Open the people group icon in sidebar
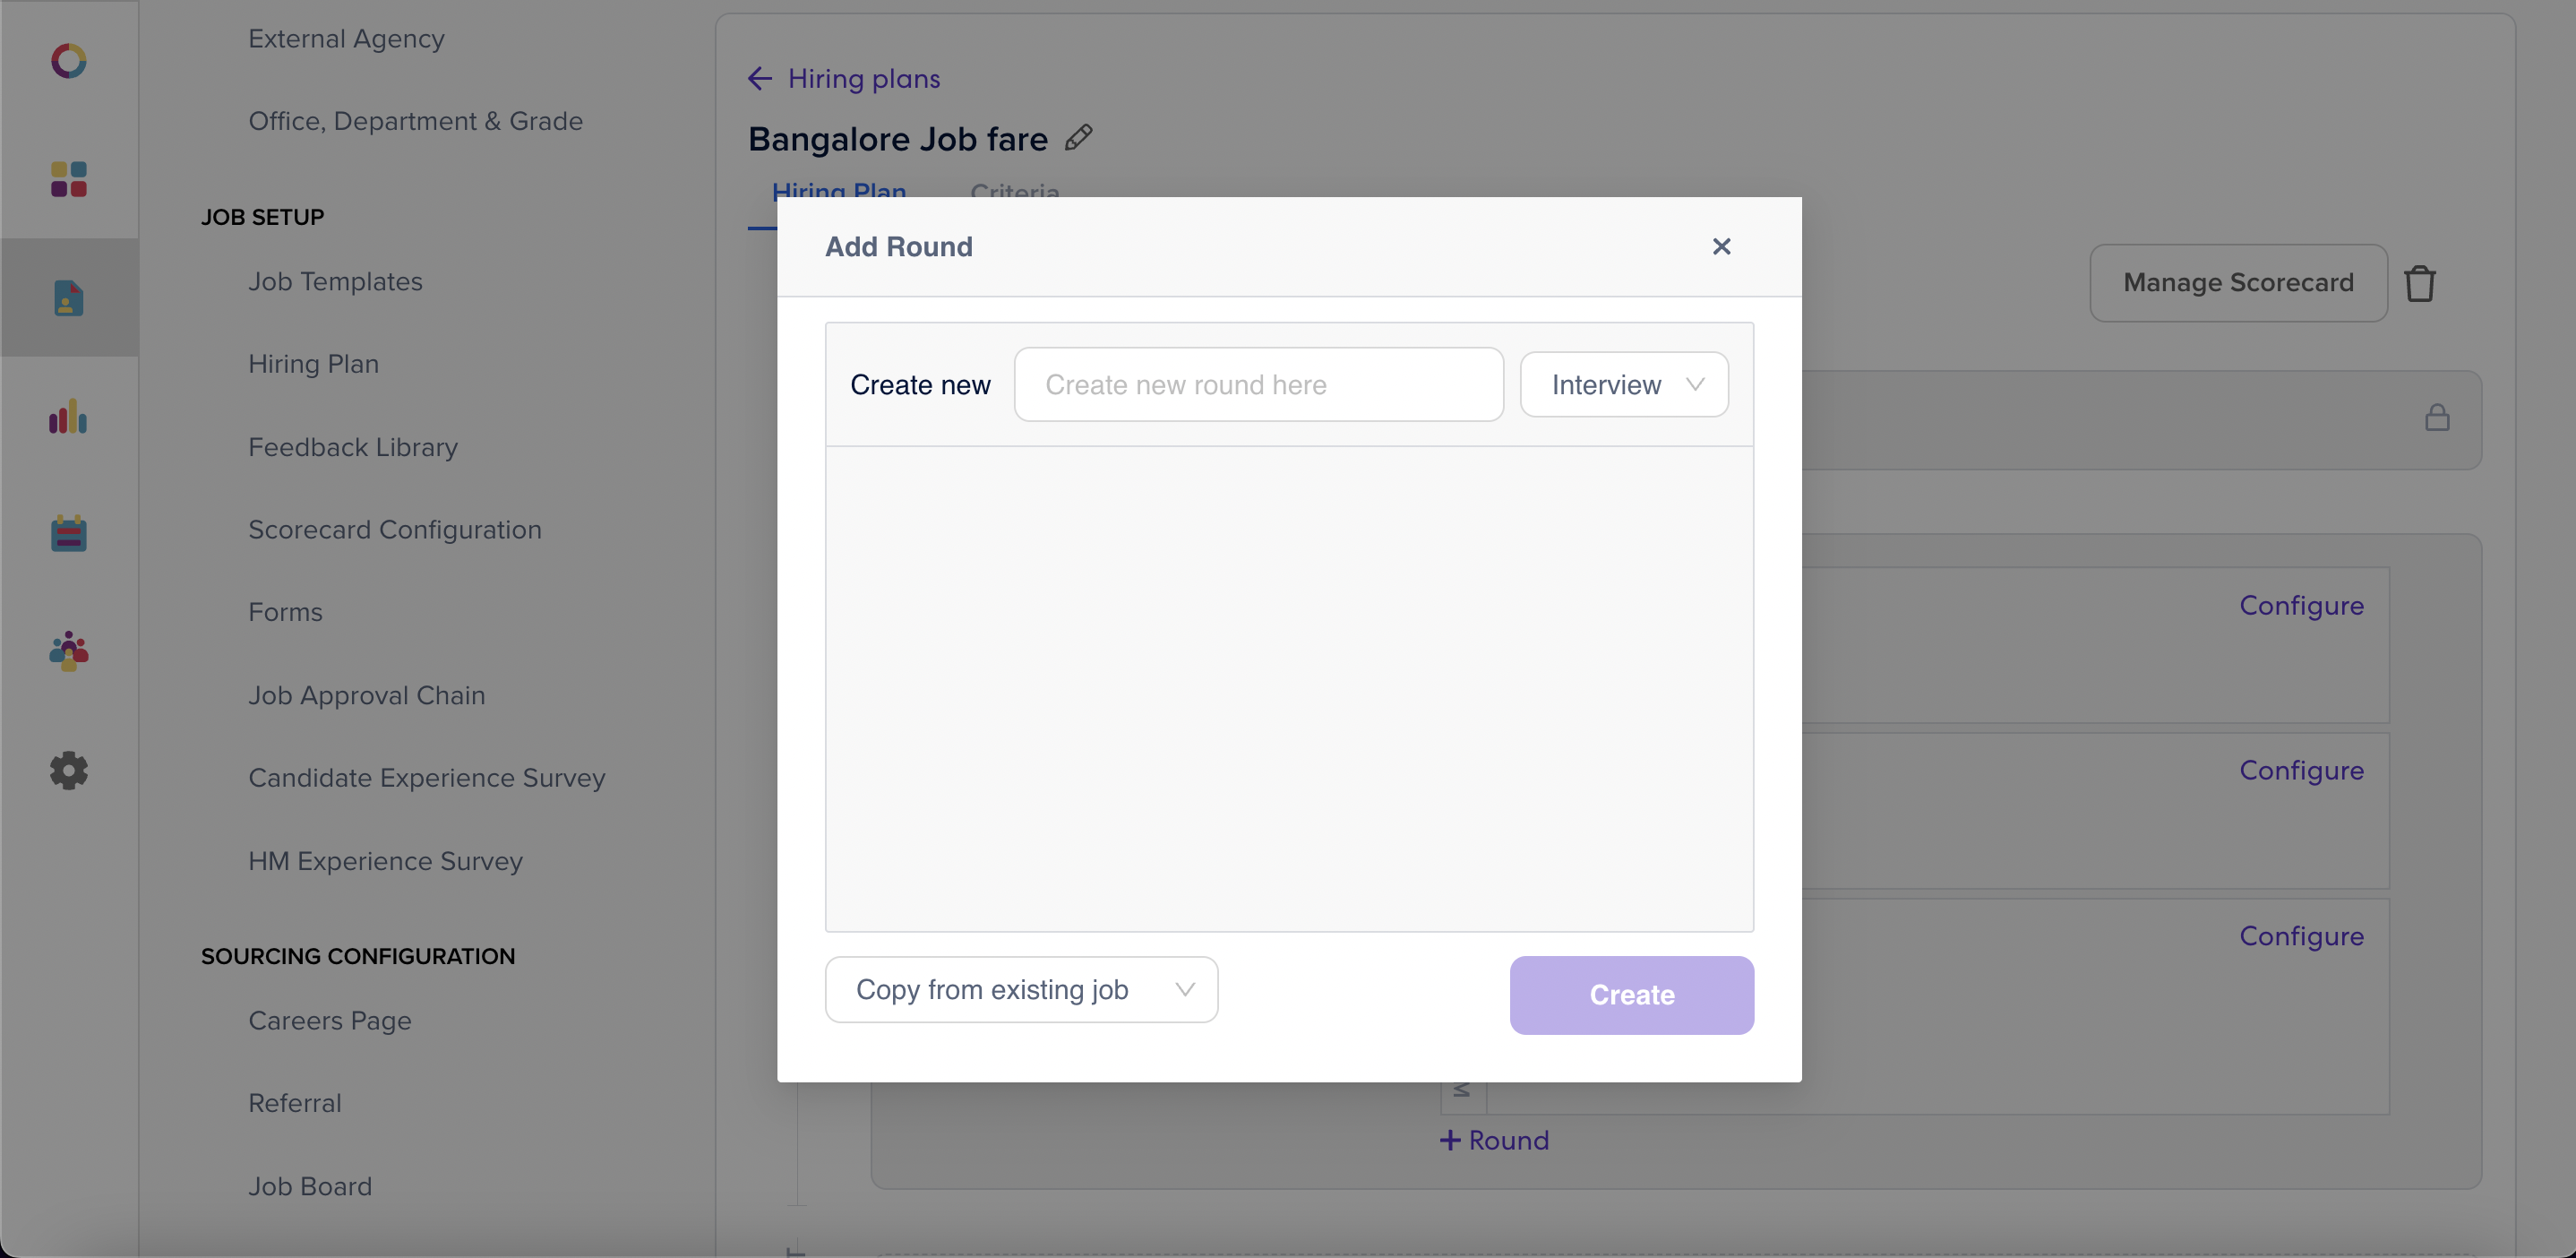Screen dimensions: 2576x1258 click(69, 651)
